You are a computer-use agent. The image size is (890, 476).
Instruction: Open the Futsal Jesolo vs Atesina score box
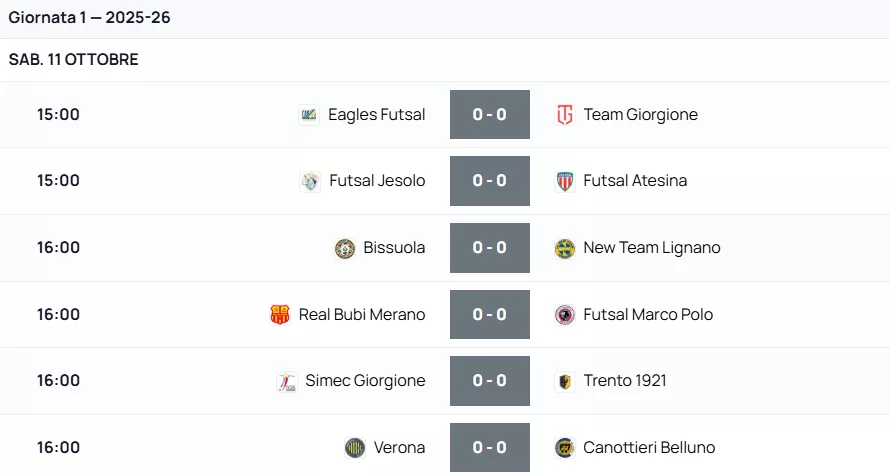click(490, 181)
